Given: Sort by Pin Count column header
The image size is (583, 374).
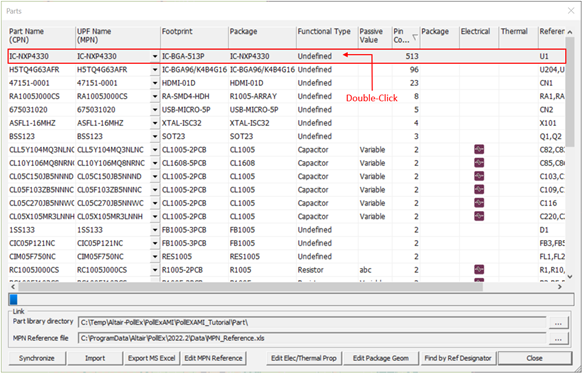Looking at the screenshot, I should (406, 36).
